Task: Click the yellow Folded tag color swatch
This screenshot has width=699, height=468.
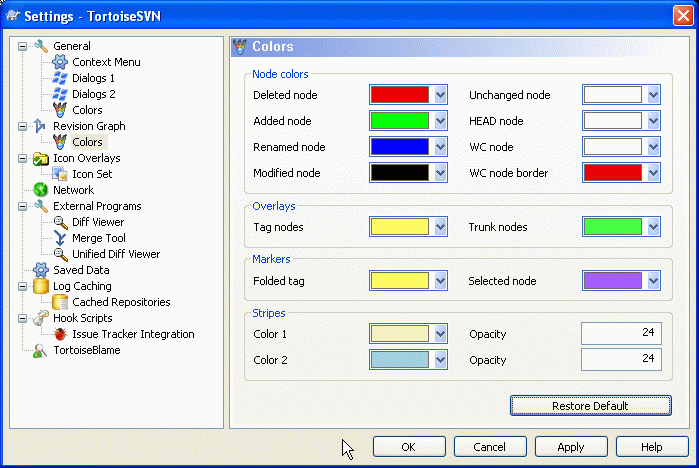Action: 400,281
